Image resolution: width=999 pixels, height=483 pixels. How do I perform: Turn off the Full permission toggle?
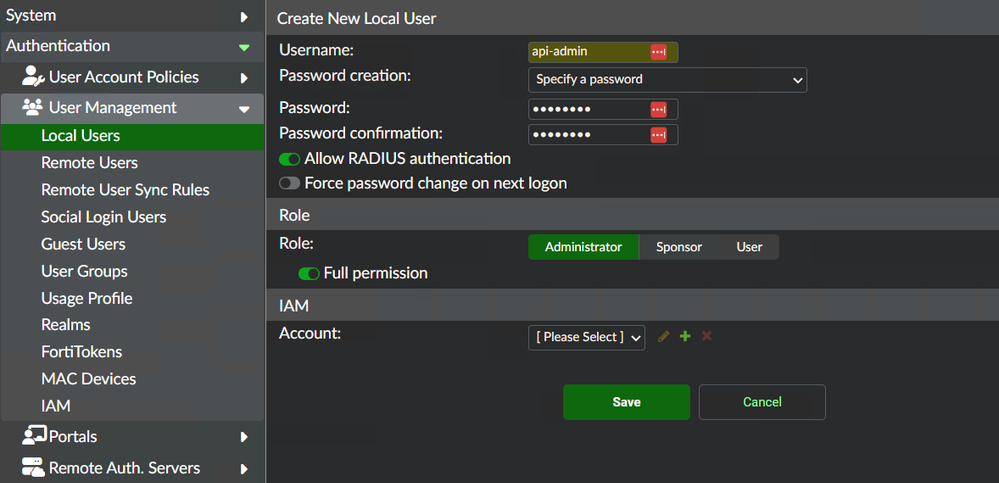309,273
